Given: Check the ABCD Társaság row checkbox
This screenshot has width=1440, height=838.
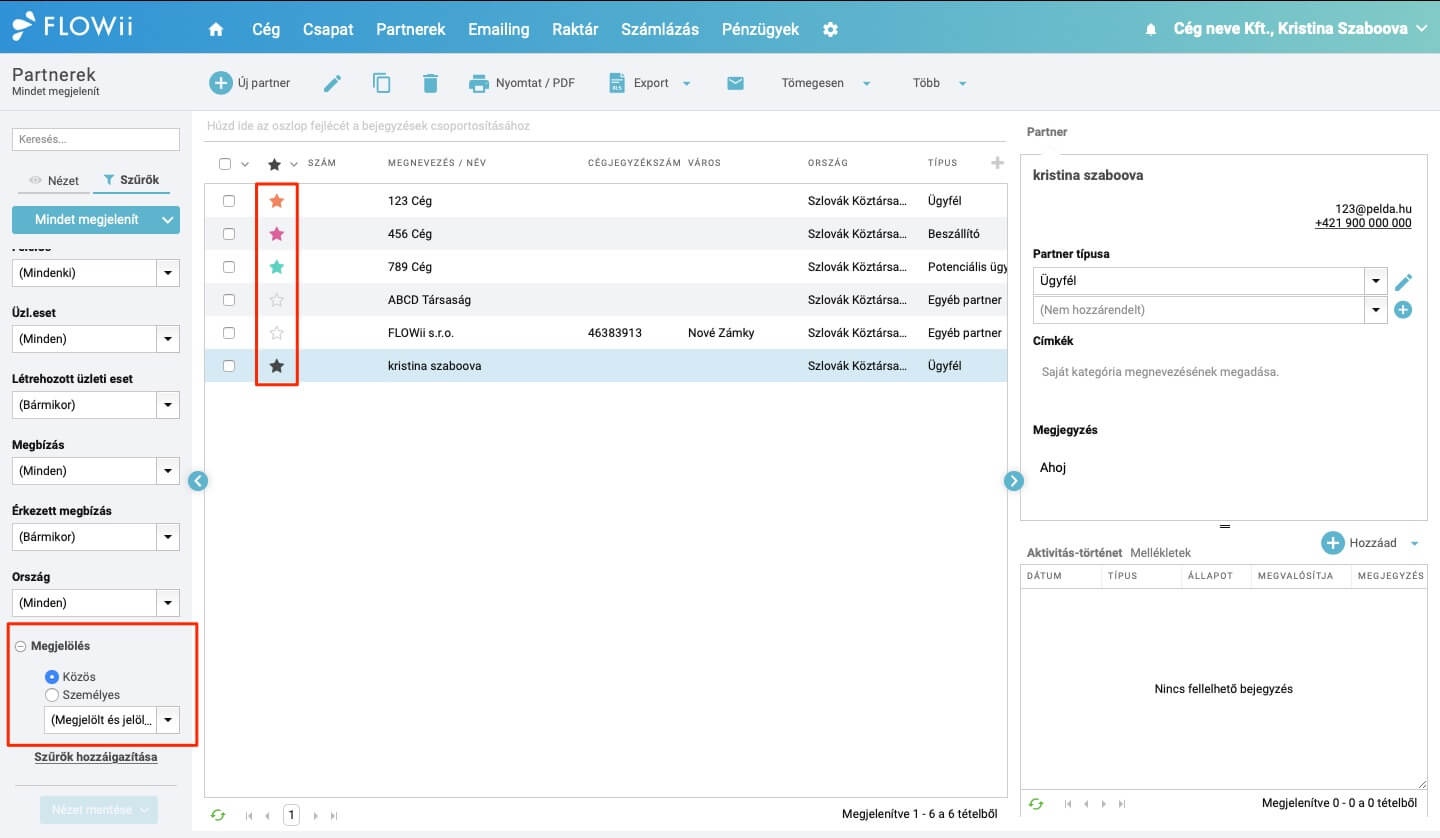Looking at the screenshot, I should click(229, 300).
